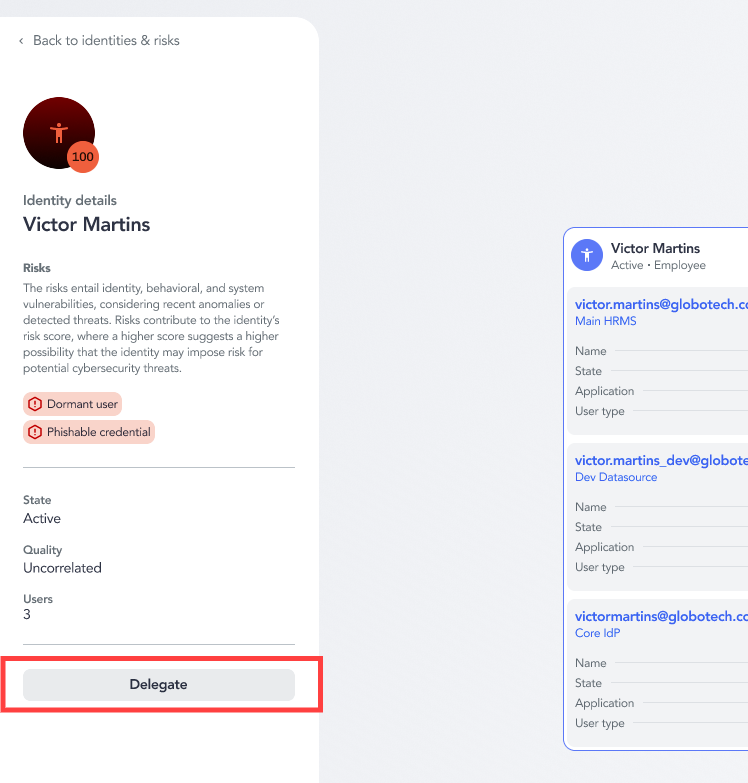Click the blue Victor Martins card avatar
The width and height of the screenshot is (748, 783).
587,255
